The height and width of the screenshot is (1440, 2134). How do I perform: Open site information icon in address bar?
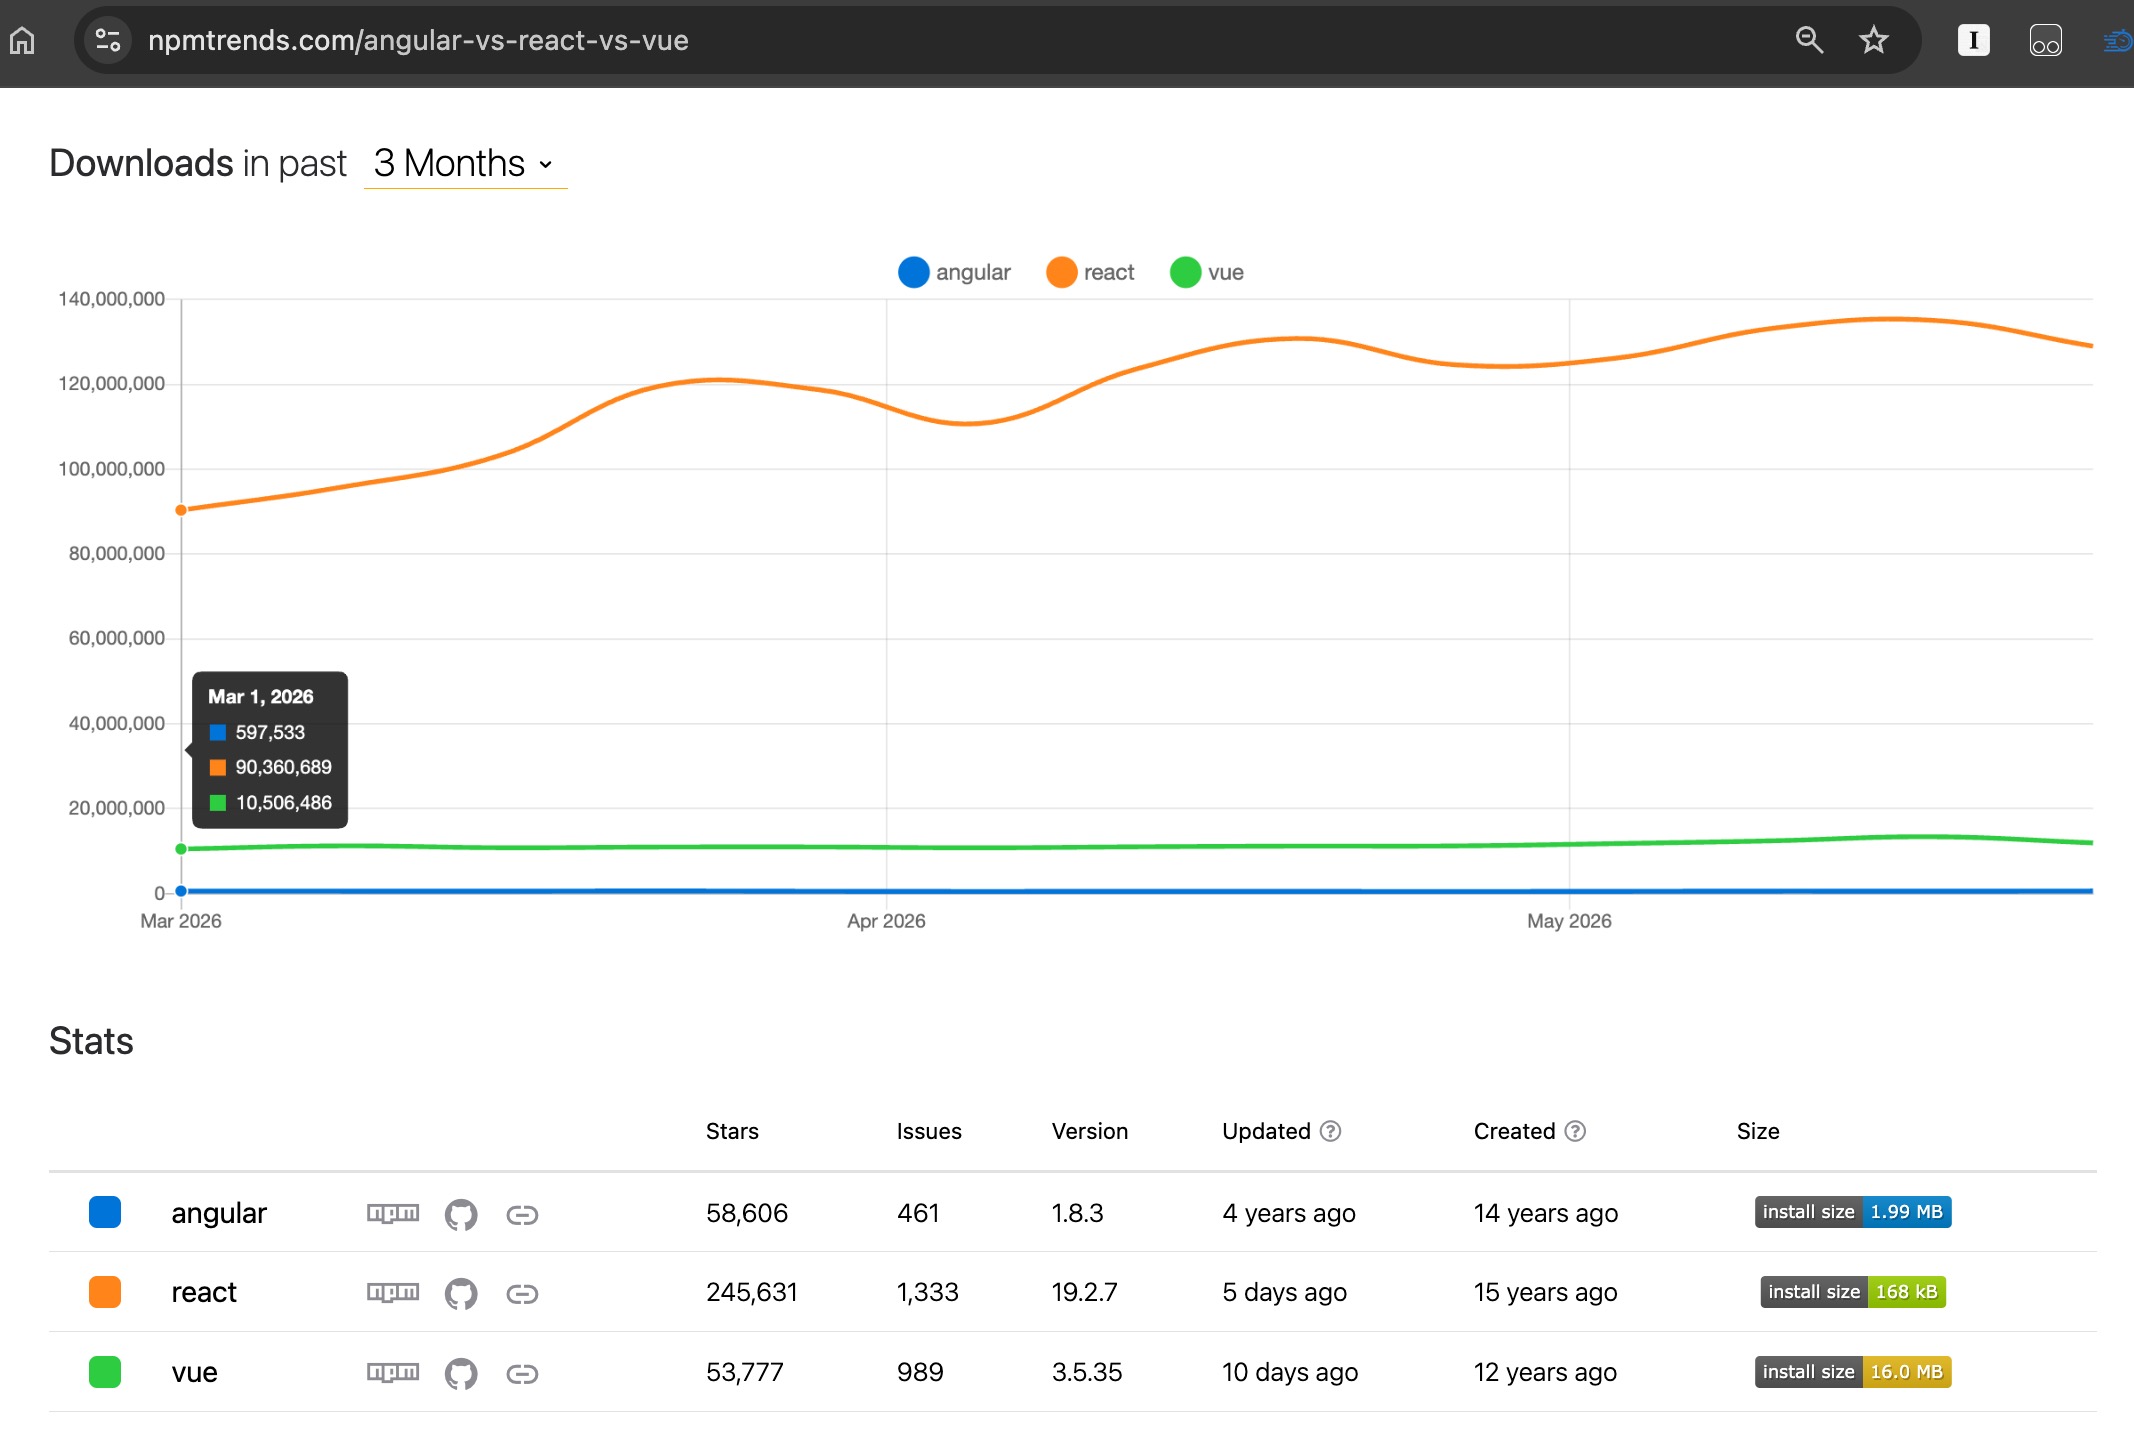click(107, 40)
